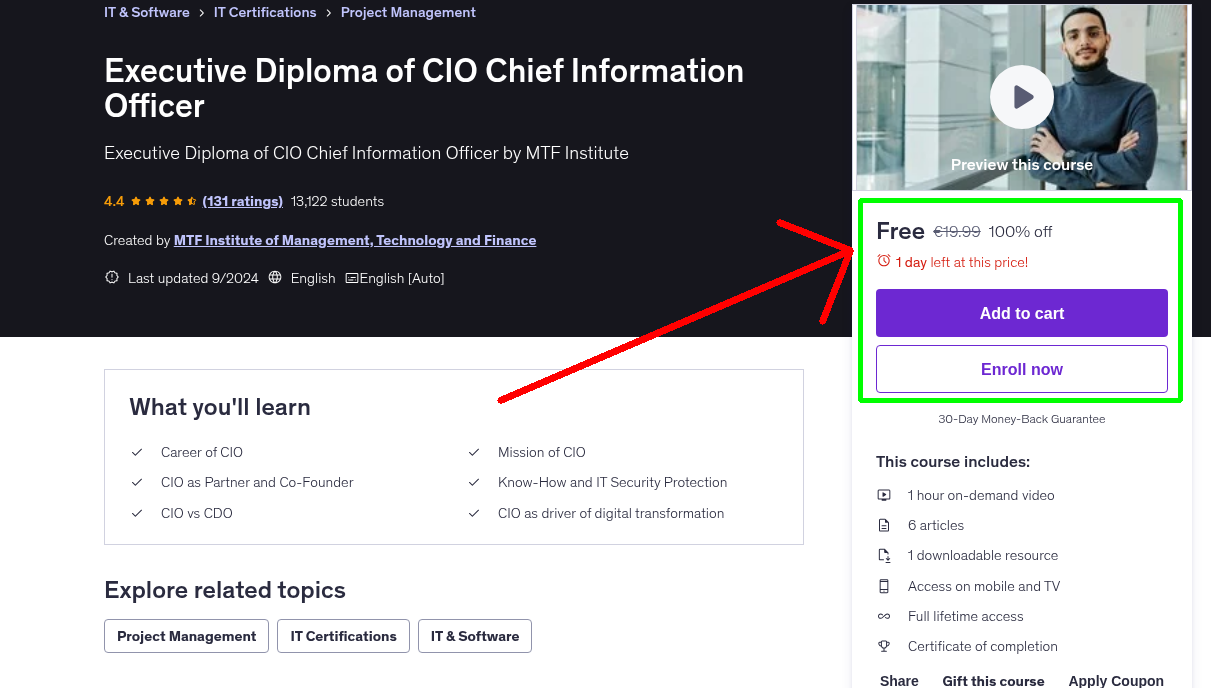Click Gift this course
The height and width of the screenshot is (688, 1211).
tap(993, 681)
